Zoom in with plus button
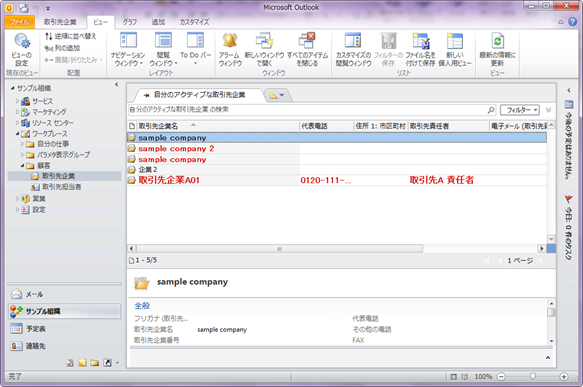This screenshot has width=583, height=387. tap(564, 377)
